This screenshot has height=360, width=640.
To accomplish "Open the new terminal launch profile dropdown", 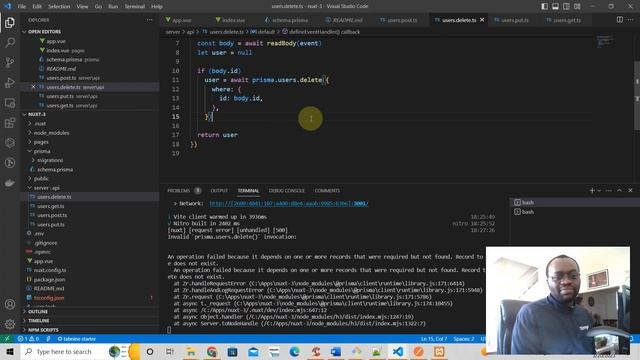I will 599,191.
